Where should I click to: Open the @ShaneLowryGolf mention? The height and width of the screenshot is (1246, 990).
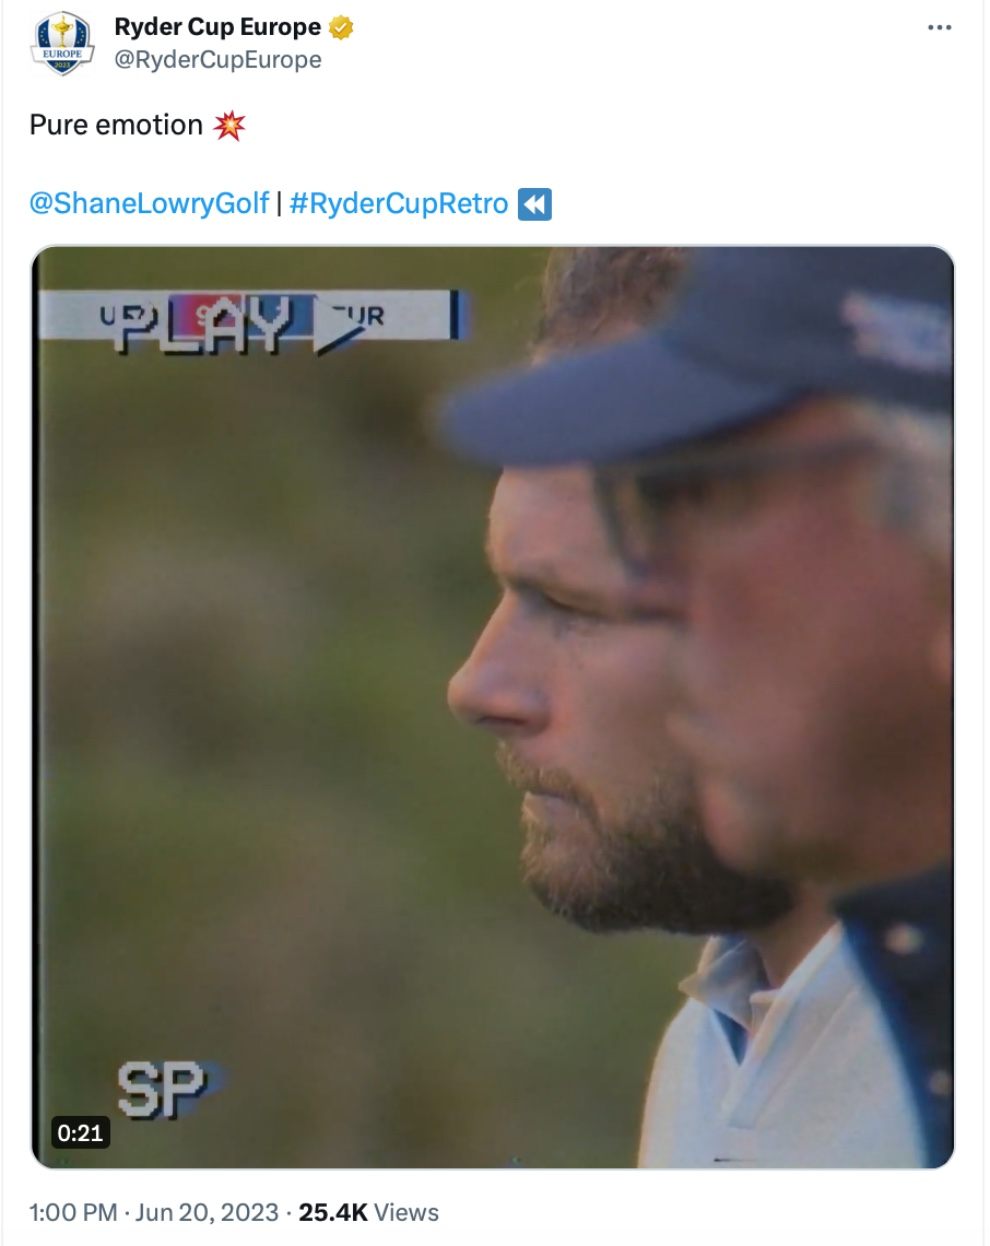[x=149, y=204]
